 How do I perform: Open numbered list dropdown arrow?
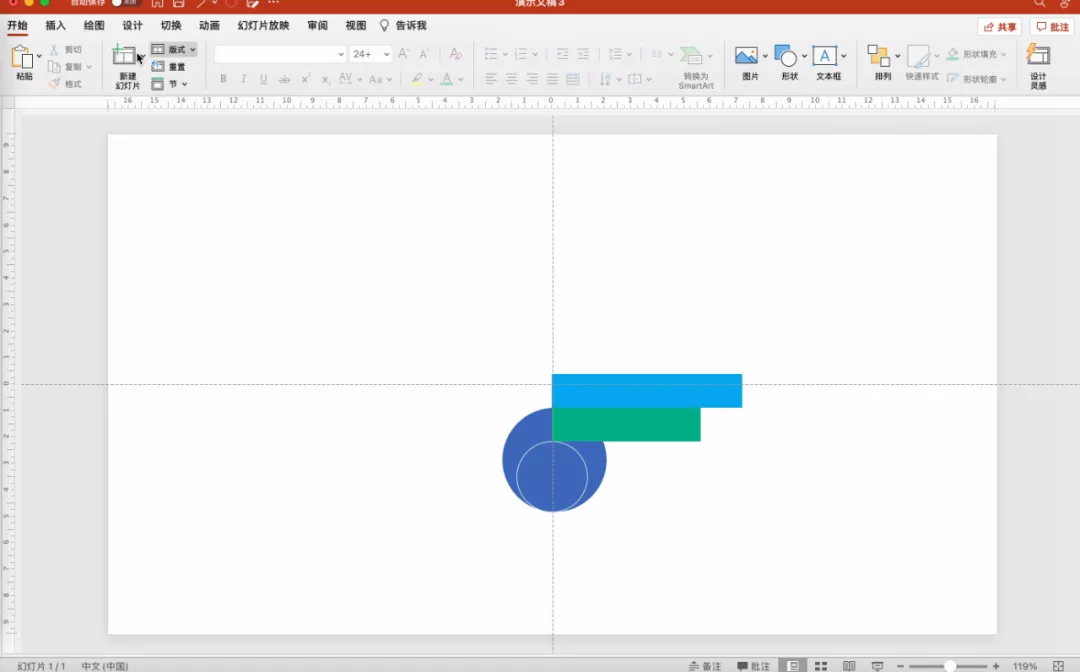(x=534, y=54)
